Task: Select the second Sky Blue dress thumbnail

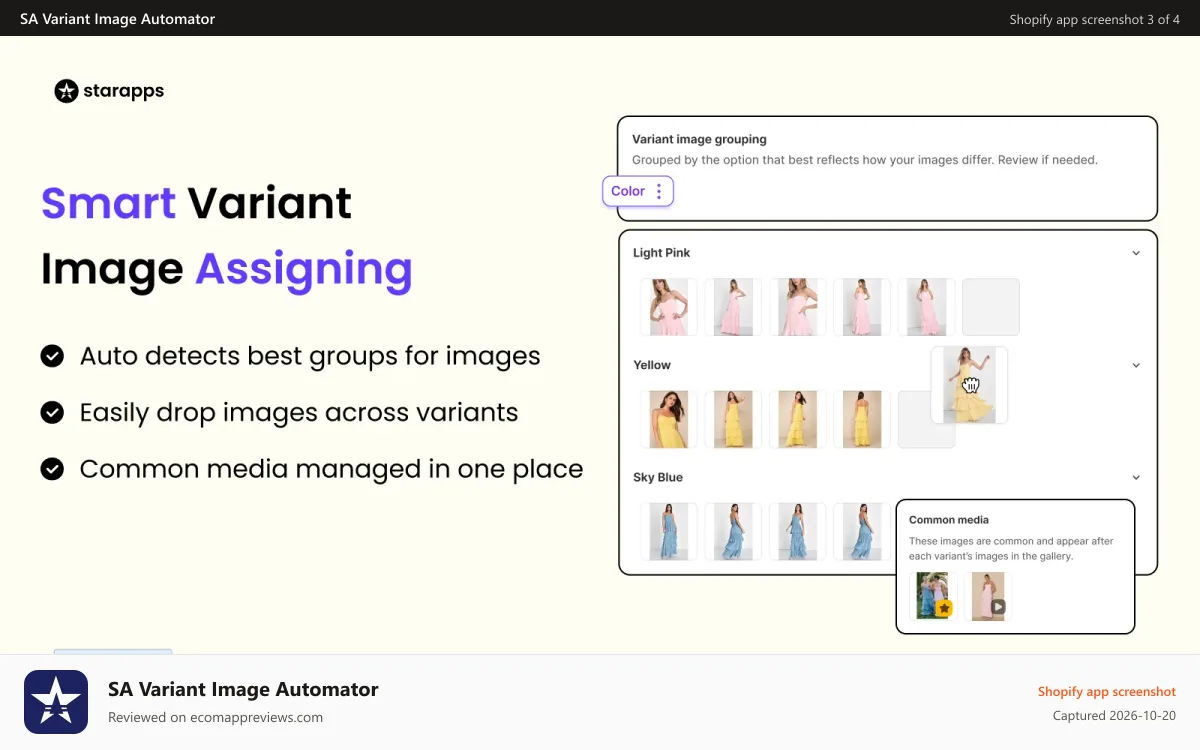Action: click(733, 531)
